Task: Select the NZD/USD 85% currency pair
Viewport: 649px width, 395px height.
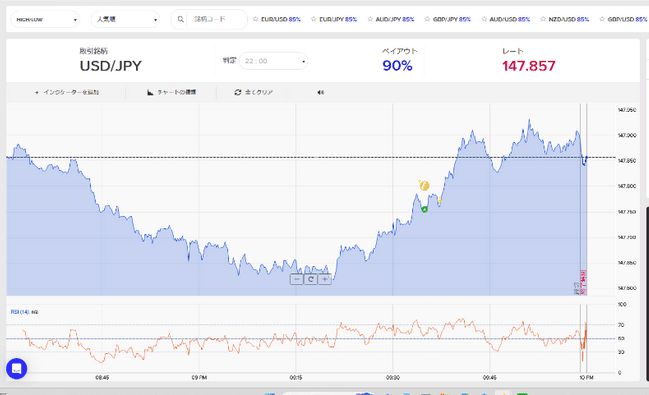Action: pos(568,19)
